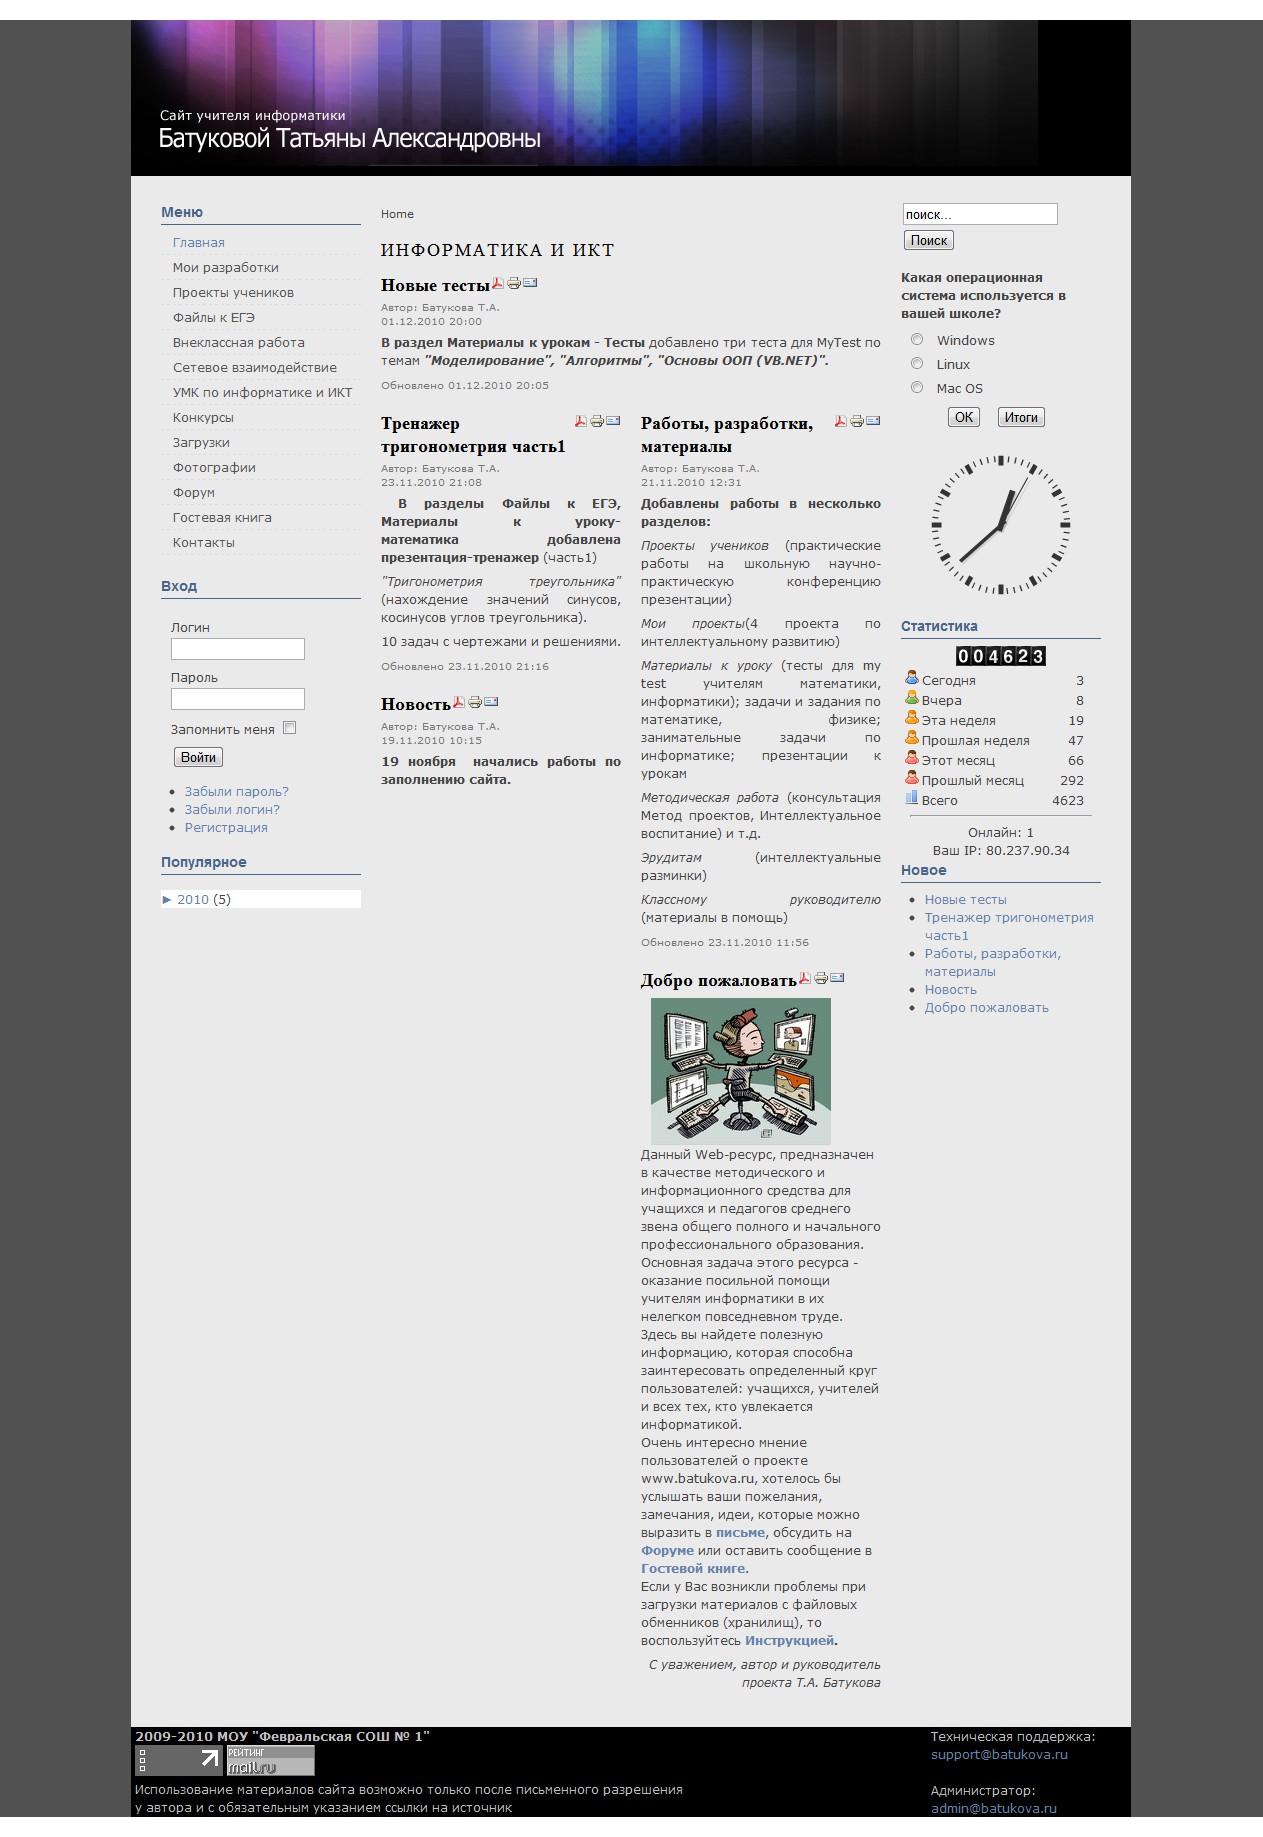Click the welcome illustration image
The image size is (1263, 1837).
(741, 1071)
